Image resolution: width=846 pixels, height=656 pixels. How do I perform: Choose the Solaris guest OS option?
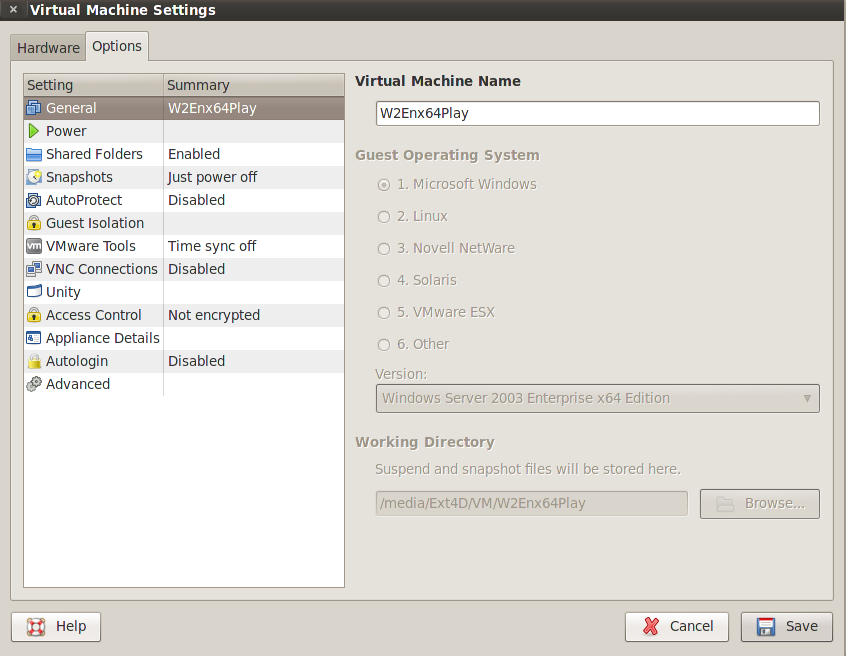pyautogui.click(x=384, y=281)
